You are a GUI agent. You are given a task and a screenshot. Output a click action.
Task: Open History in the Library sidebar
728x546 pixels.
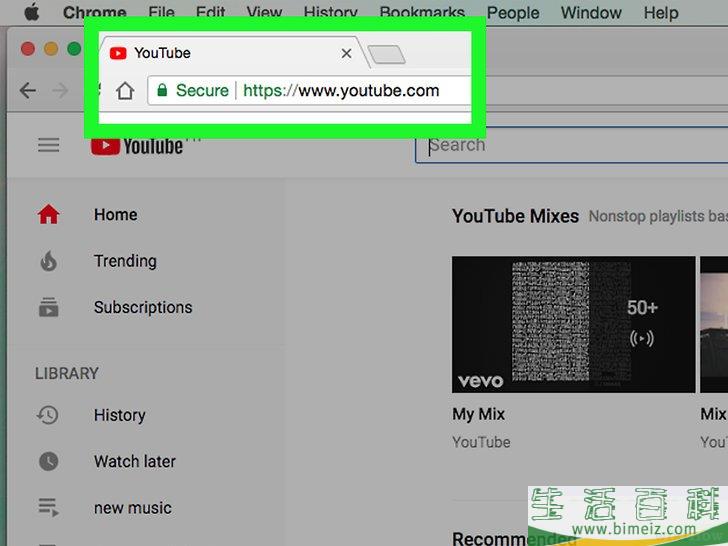[x=120, y=415]
